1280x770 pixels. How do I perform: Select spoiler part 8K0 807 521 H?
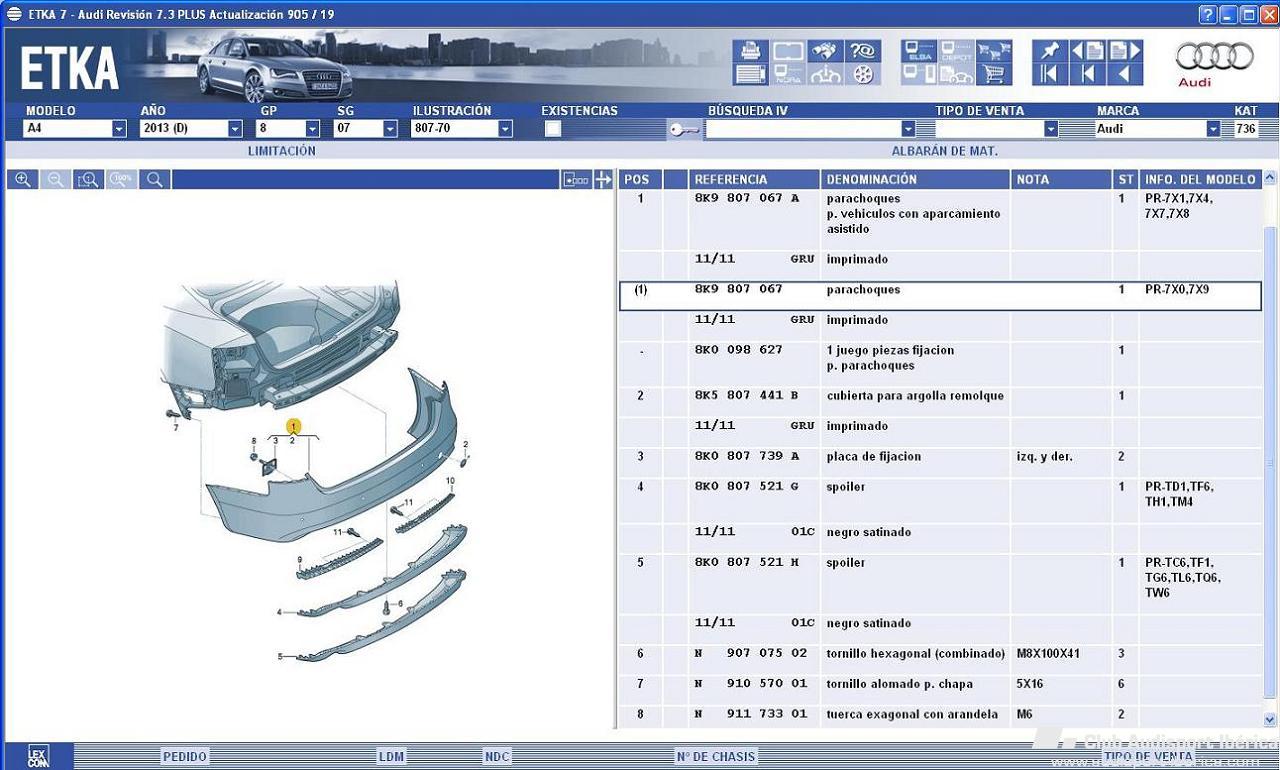(x=747, y=563)
